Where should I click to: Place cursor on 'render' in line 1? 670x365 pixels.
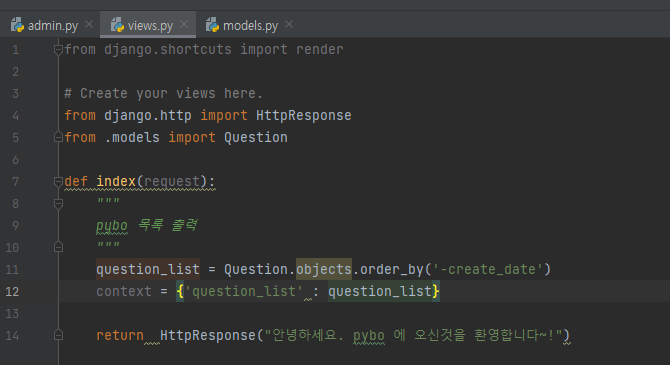click(x=320, y=50)
